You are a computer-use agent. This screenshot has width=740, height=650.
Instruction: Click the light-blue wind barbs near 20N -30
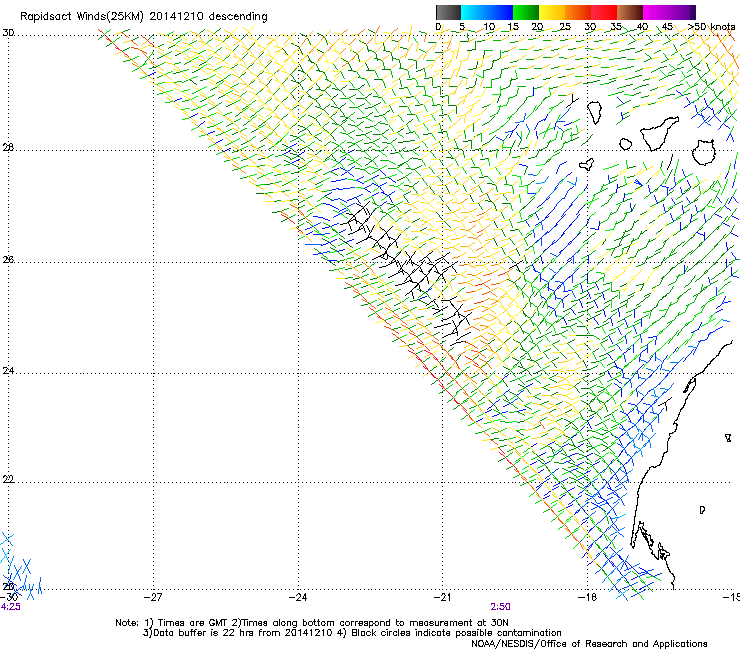(19, 564)
